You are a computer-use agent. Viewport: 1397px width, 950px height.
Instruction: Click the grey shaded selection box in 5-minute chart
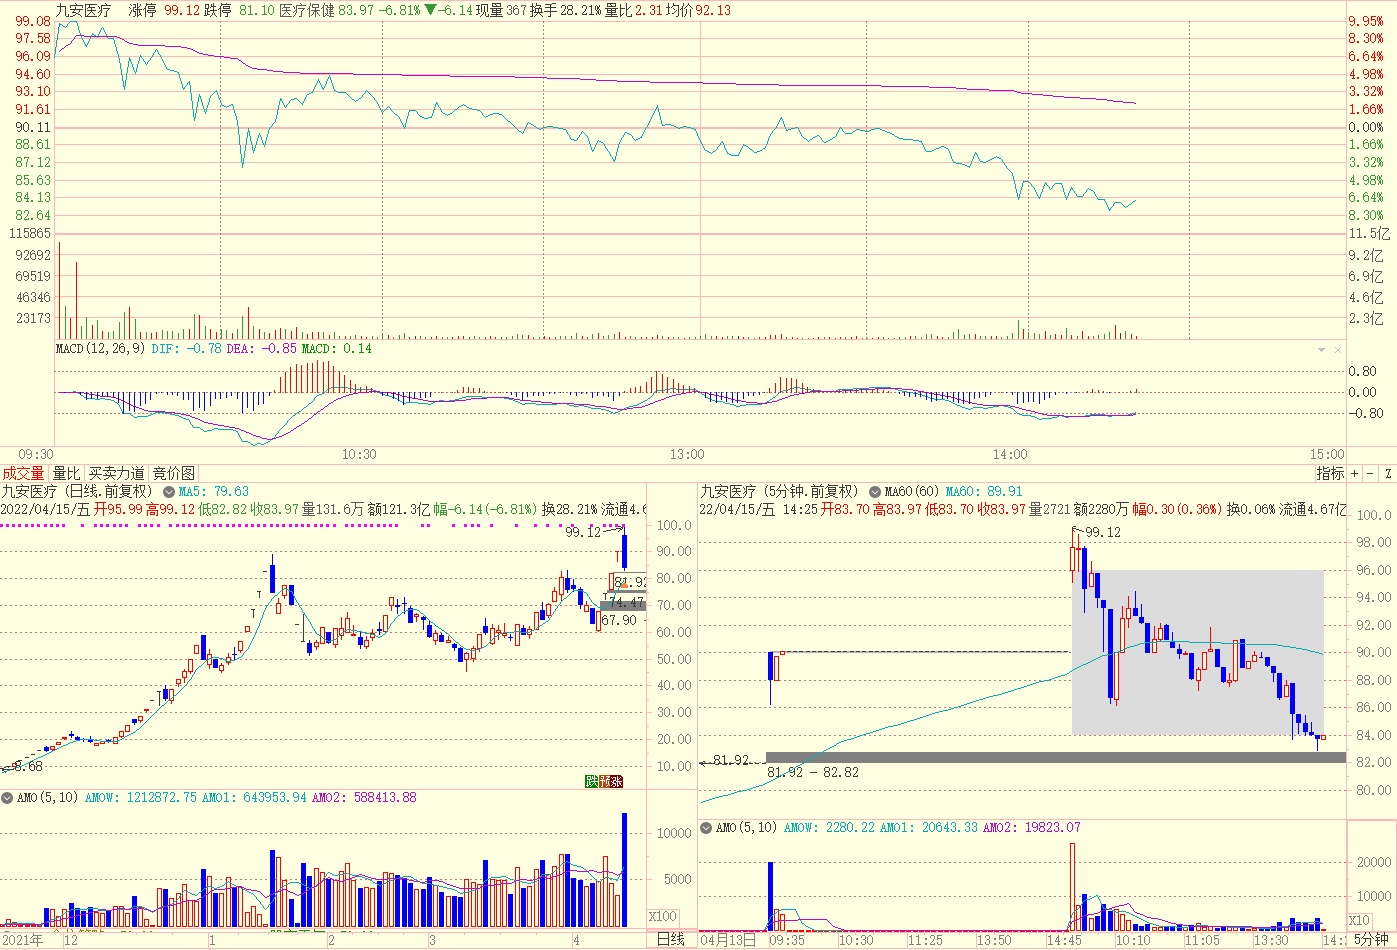click(1198, 653)
